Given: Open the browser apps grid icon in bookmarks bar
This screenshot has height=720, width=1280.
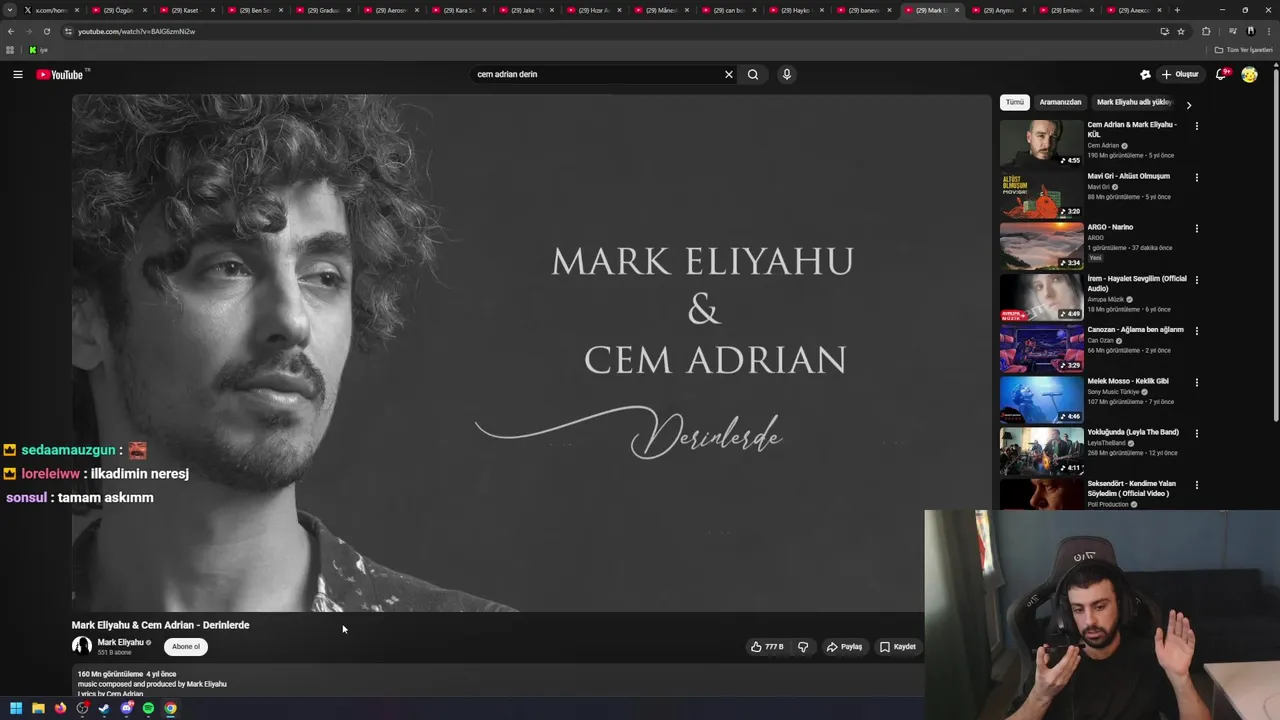Looking at the screenshot, I should [x=10, y=50].
